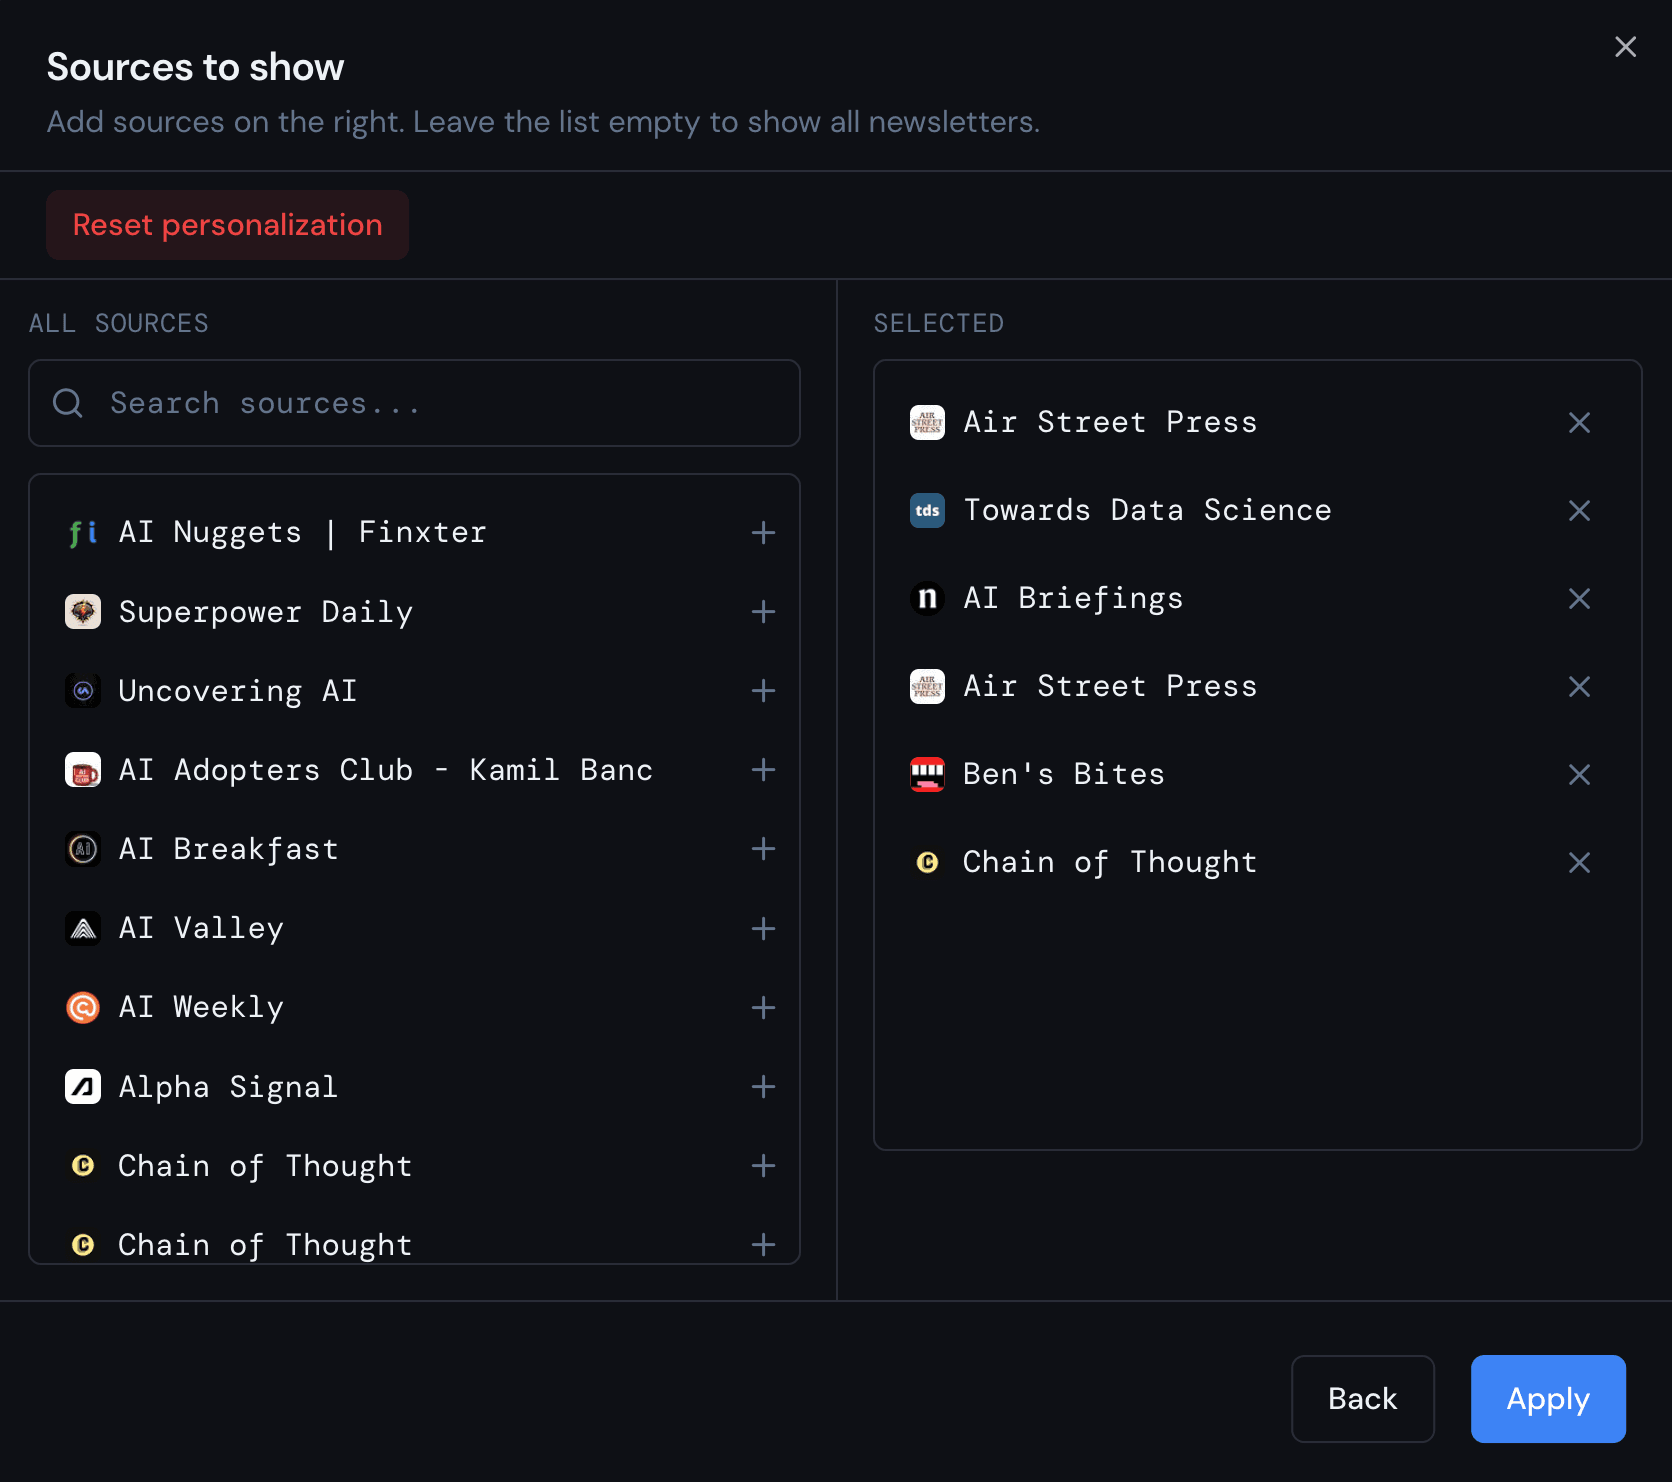Add AI Nuggets | Finxter with plus icon
The height and width of the screenshot is (1482, 1672).
(x=763, y=532)
